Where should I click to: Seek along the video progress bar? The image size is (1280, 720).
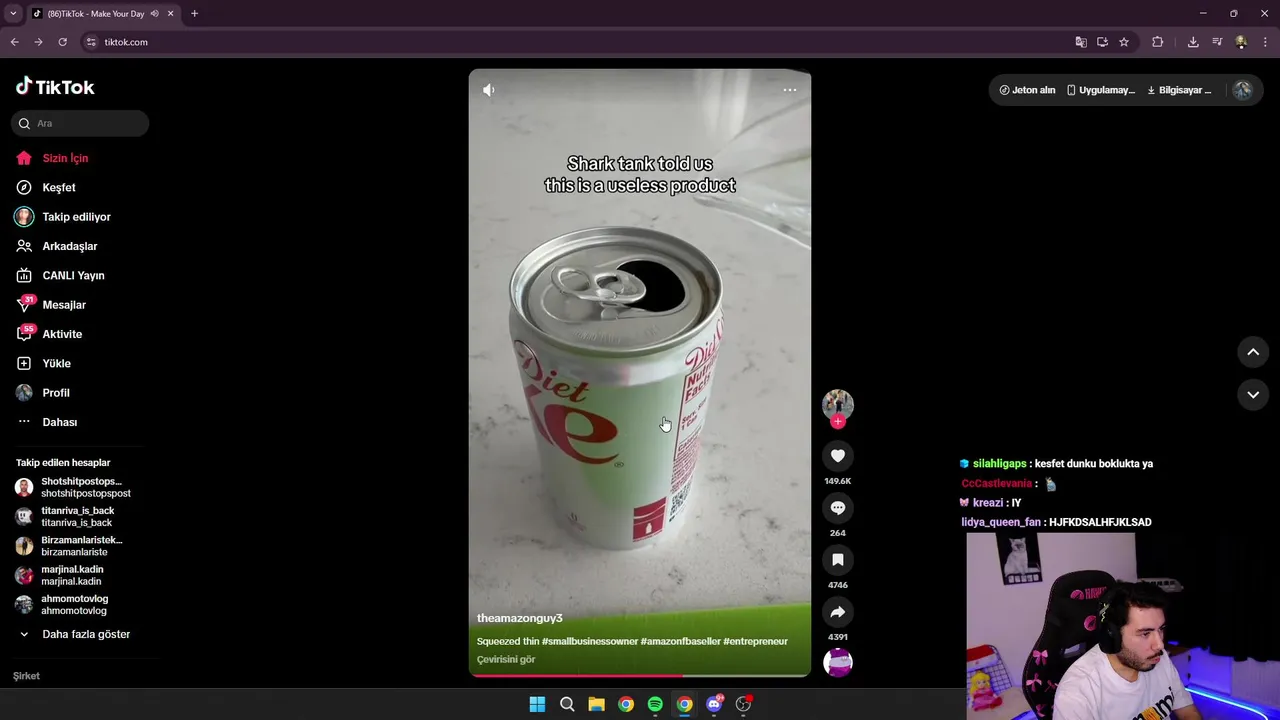point(640,676)
